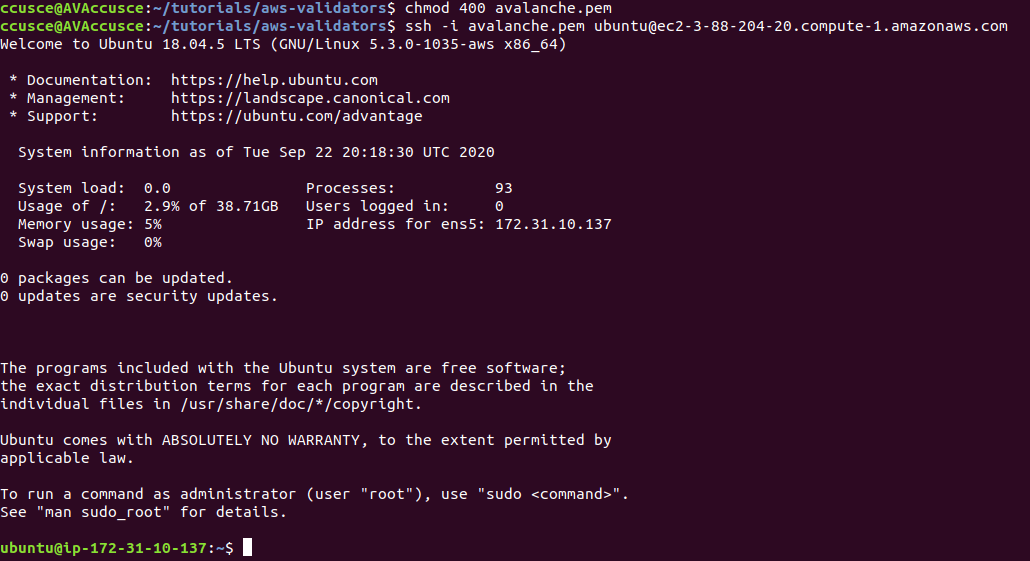
Task: Click the System load value 0.0
Action: (157, 188)
